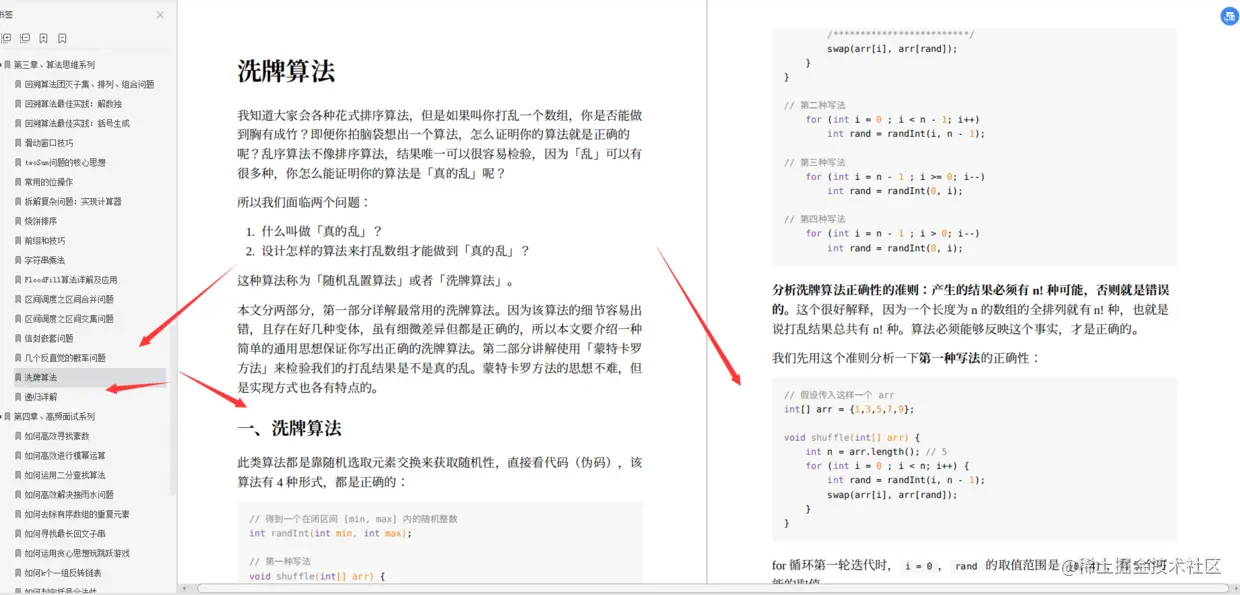Click code line int[] arr = {1,3,5,7,9};
This screenshot has height=595, width=1240.
point(849,409)
